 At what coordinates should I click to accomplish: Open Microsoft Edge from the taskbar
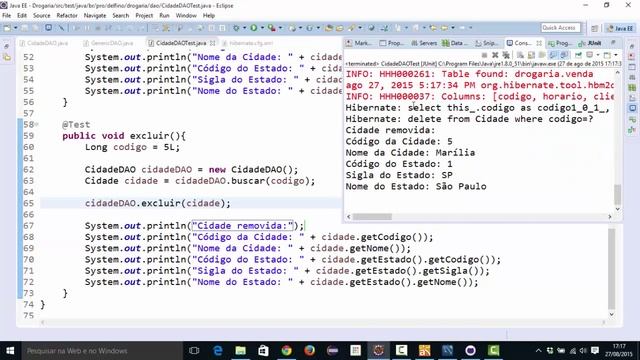click(x=218, y=351)
